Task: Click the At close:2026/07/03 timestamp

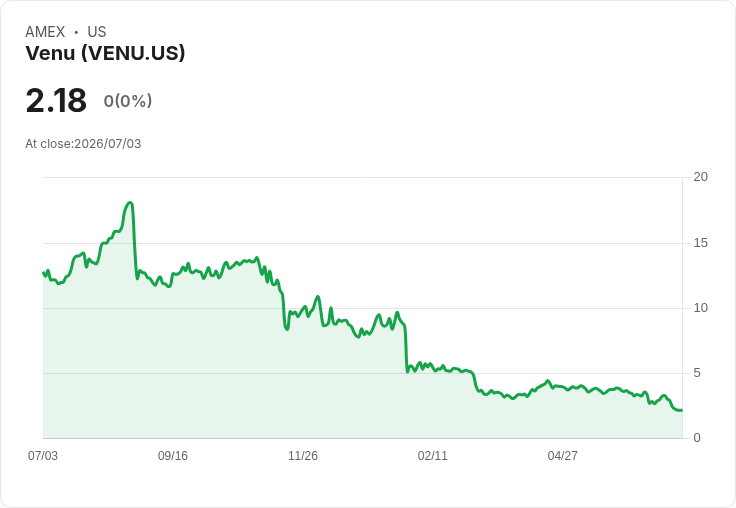Action: tap(83, 144)
